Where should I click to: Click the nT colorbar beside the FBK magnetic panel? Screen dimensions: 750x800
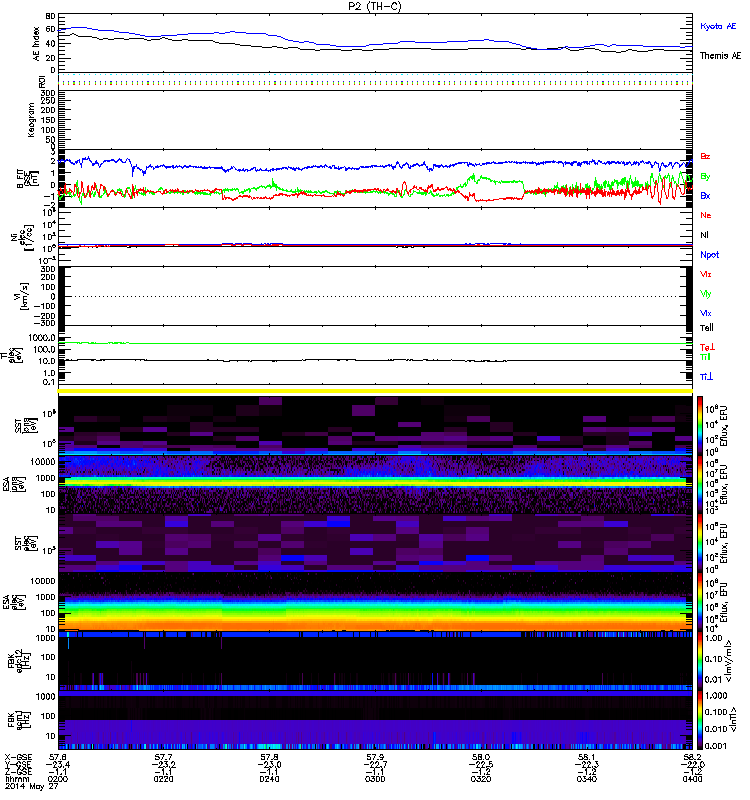click(700, 720)
